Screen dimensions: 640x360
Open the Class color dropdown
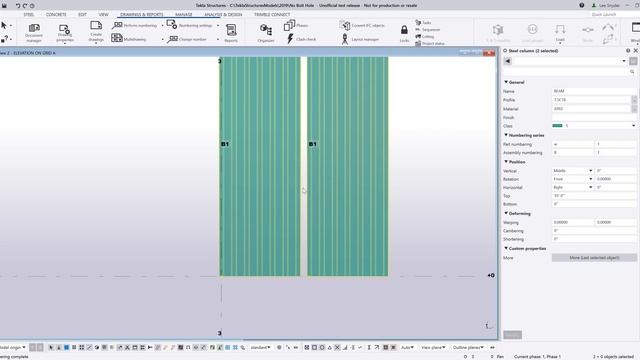(633, 126)
